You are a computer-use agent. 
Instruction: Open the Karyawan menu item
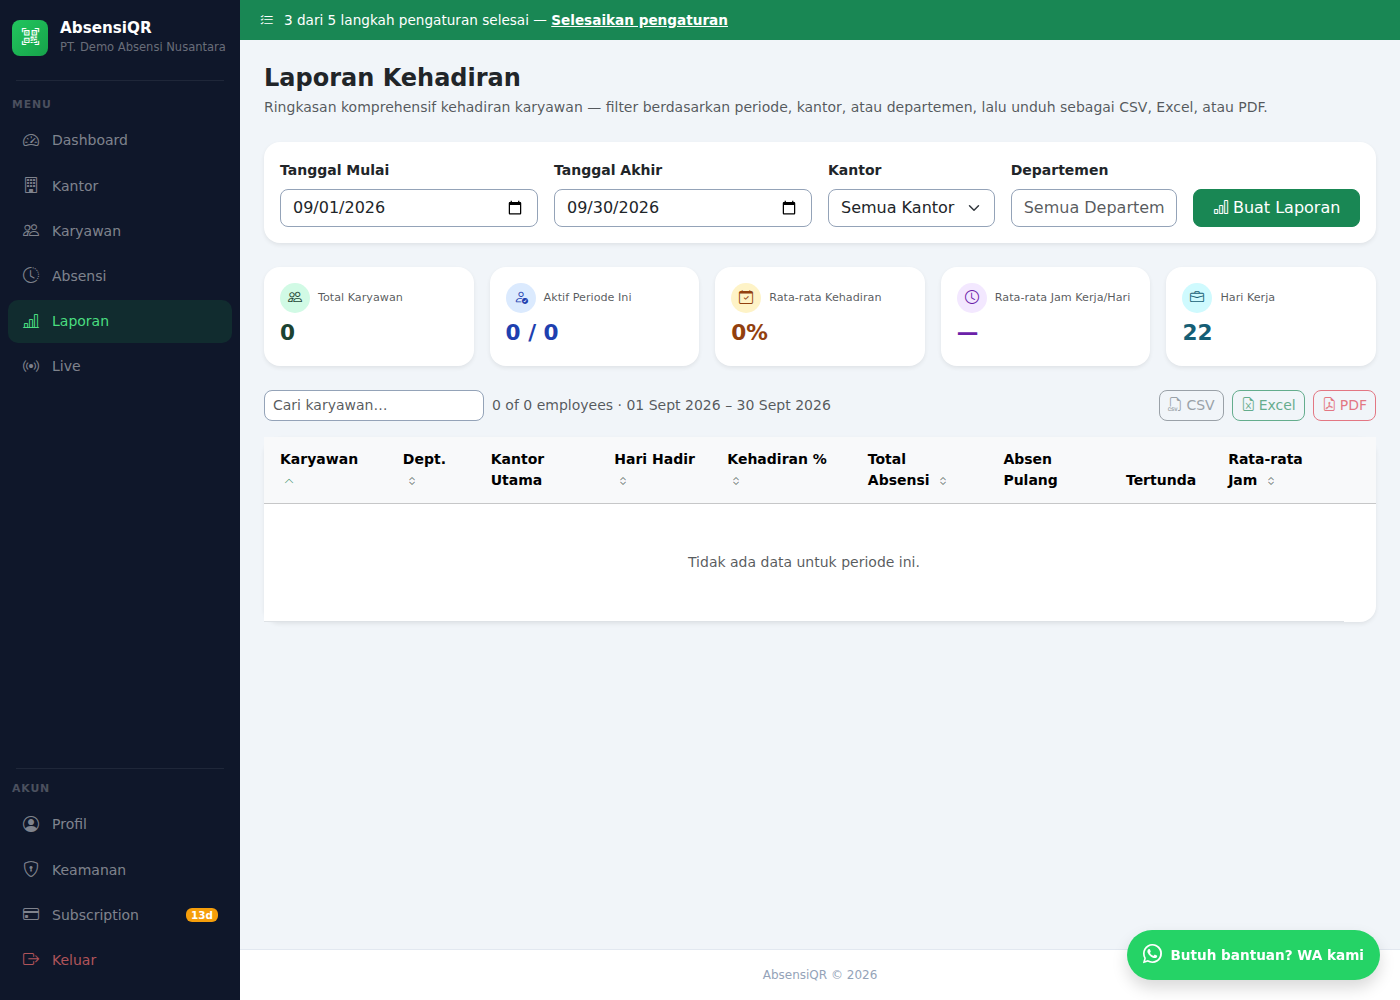point(120,231)
